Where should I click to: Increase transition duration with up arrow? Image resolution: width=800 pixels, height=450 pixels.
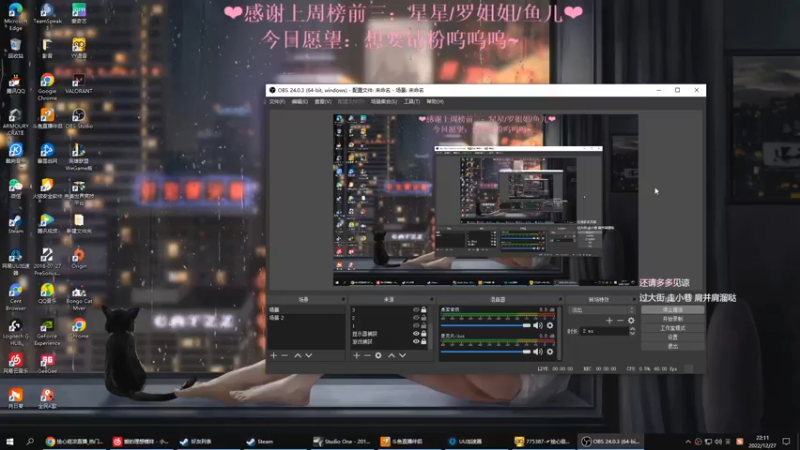632,329
